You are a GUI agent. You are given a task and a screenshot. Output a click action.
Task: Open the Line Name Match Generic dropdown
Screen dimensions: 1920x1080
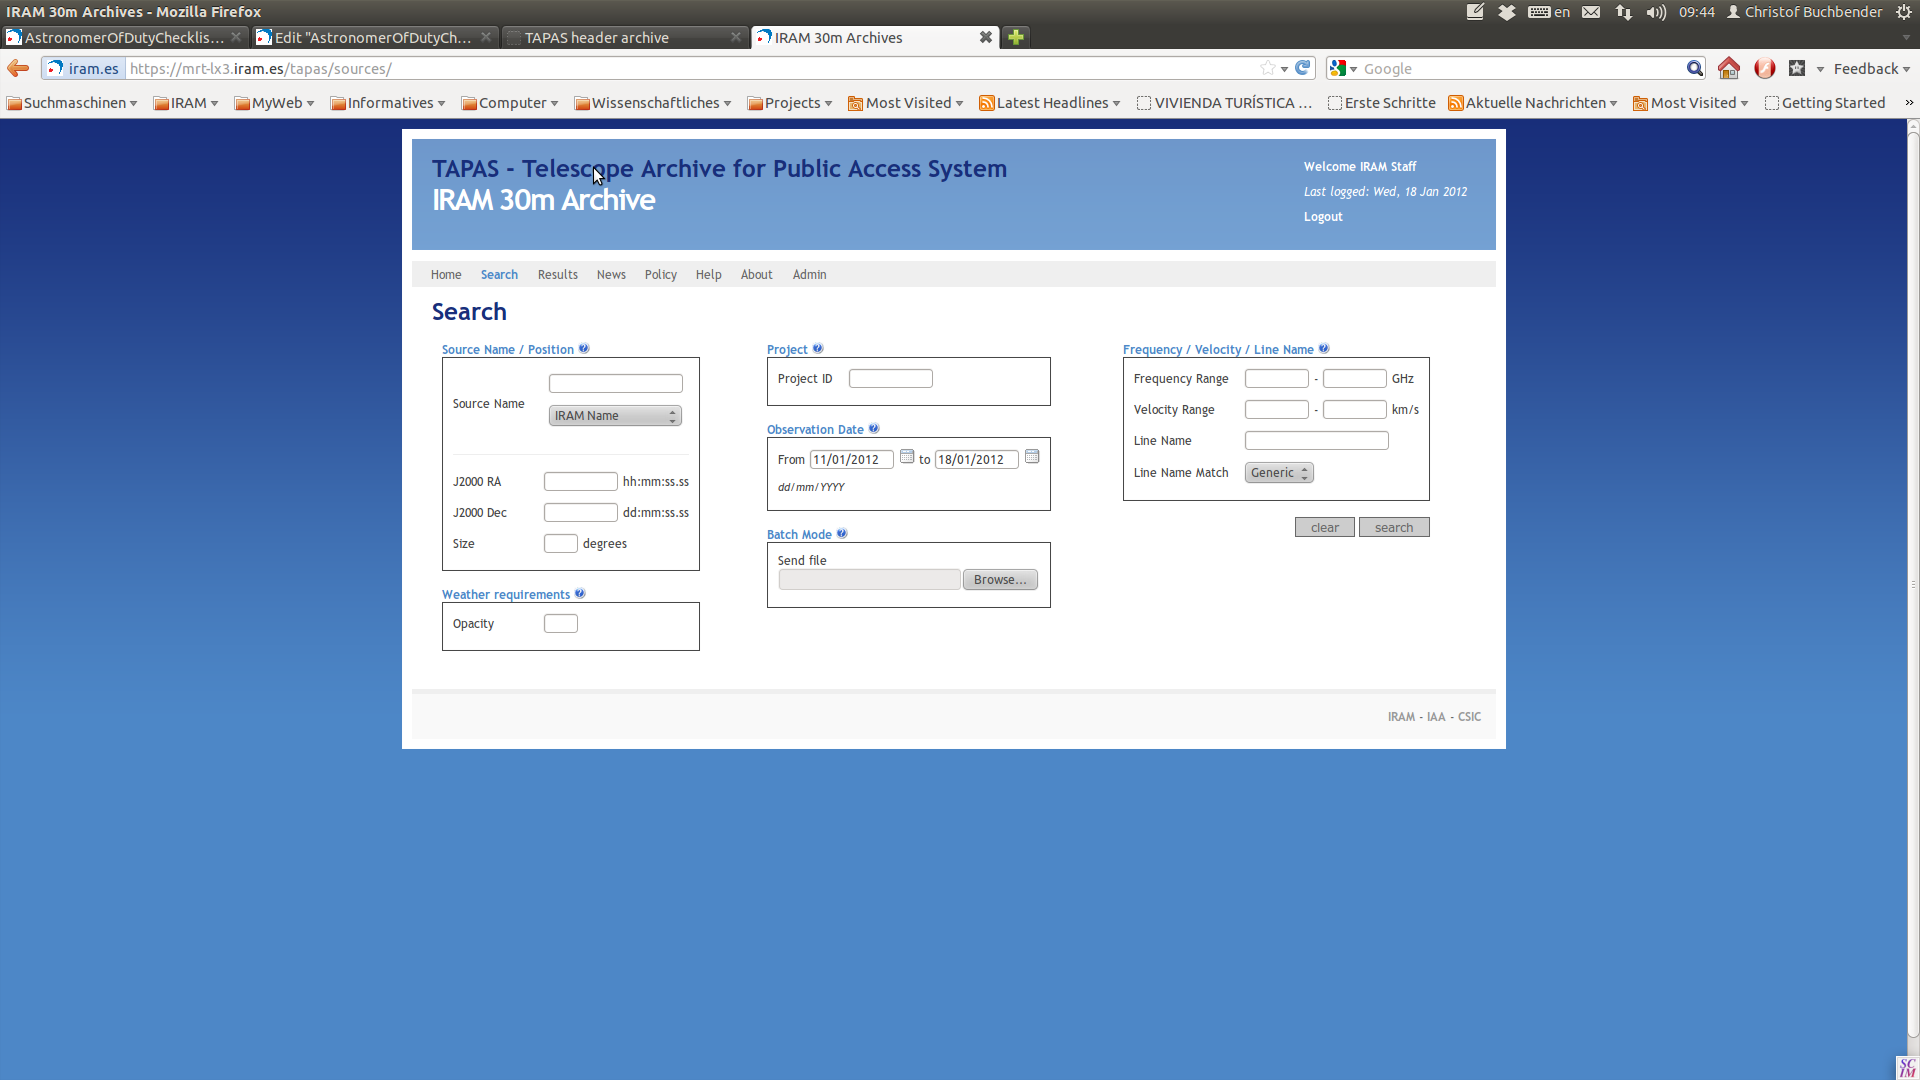click(1278, 473)
